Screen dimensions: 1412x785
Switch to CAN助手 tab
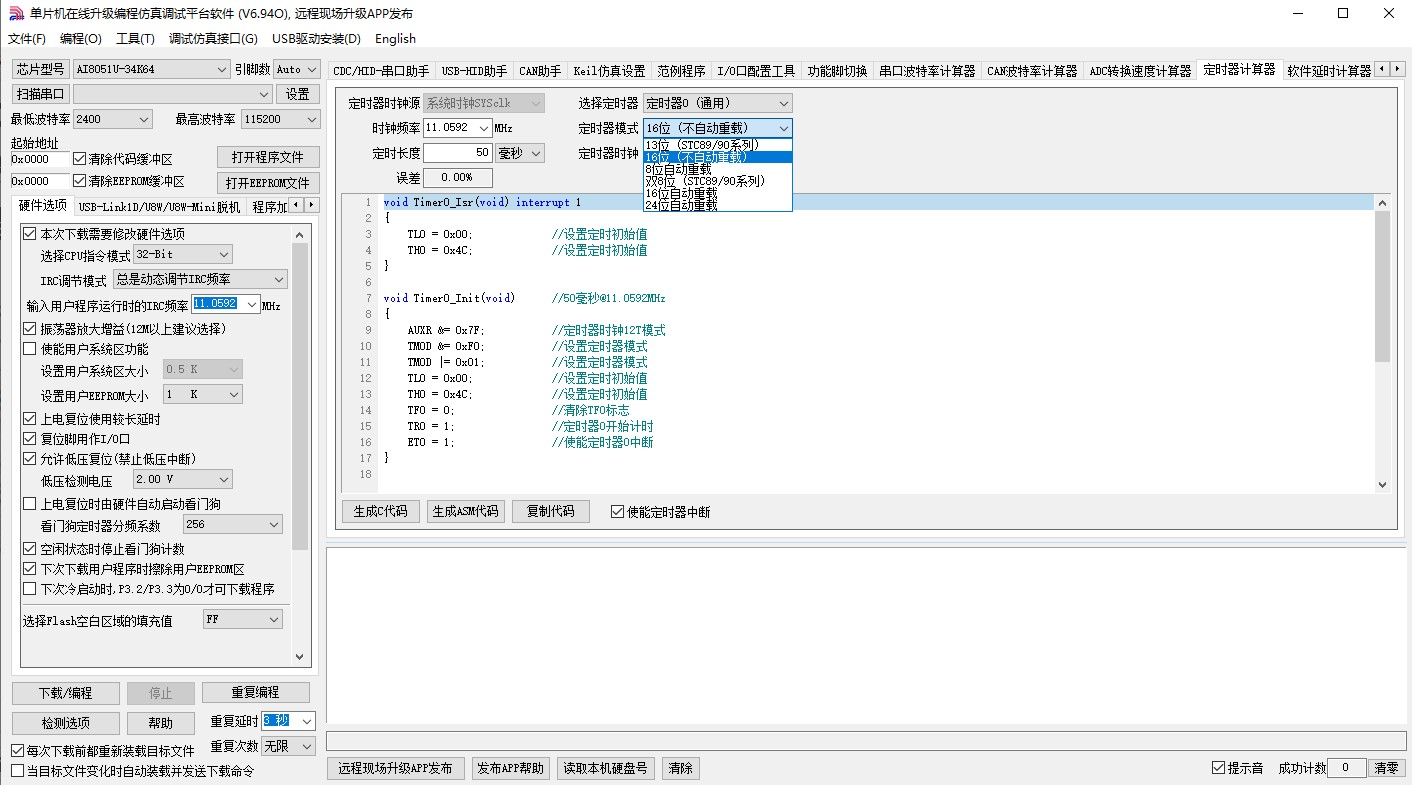point(540,71)
